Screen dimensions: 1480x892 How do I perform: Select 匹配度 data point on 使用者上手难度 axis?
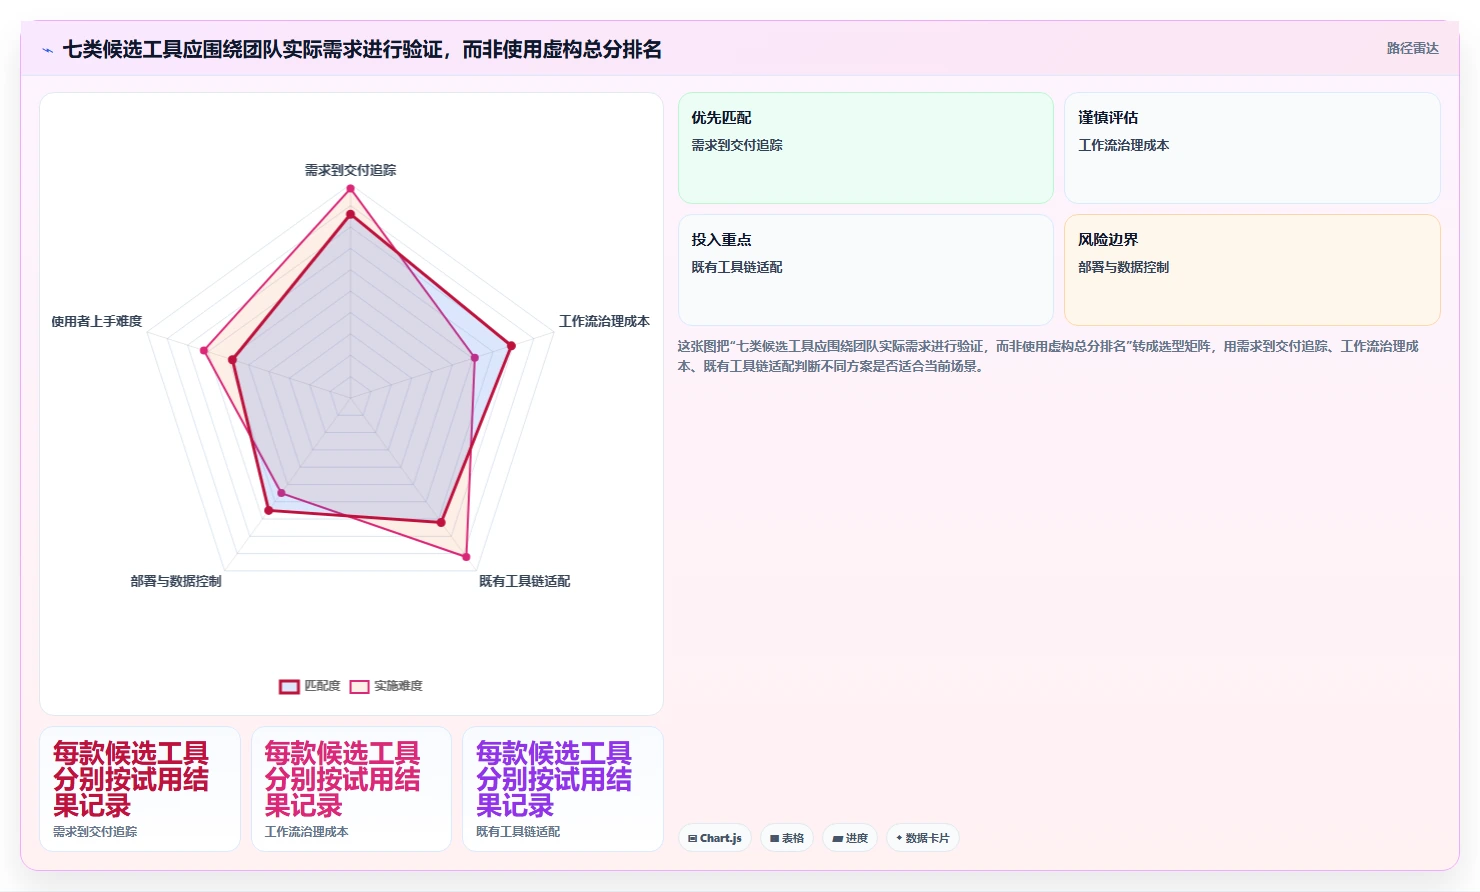click(x=232, y=360)
